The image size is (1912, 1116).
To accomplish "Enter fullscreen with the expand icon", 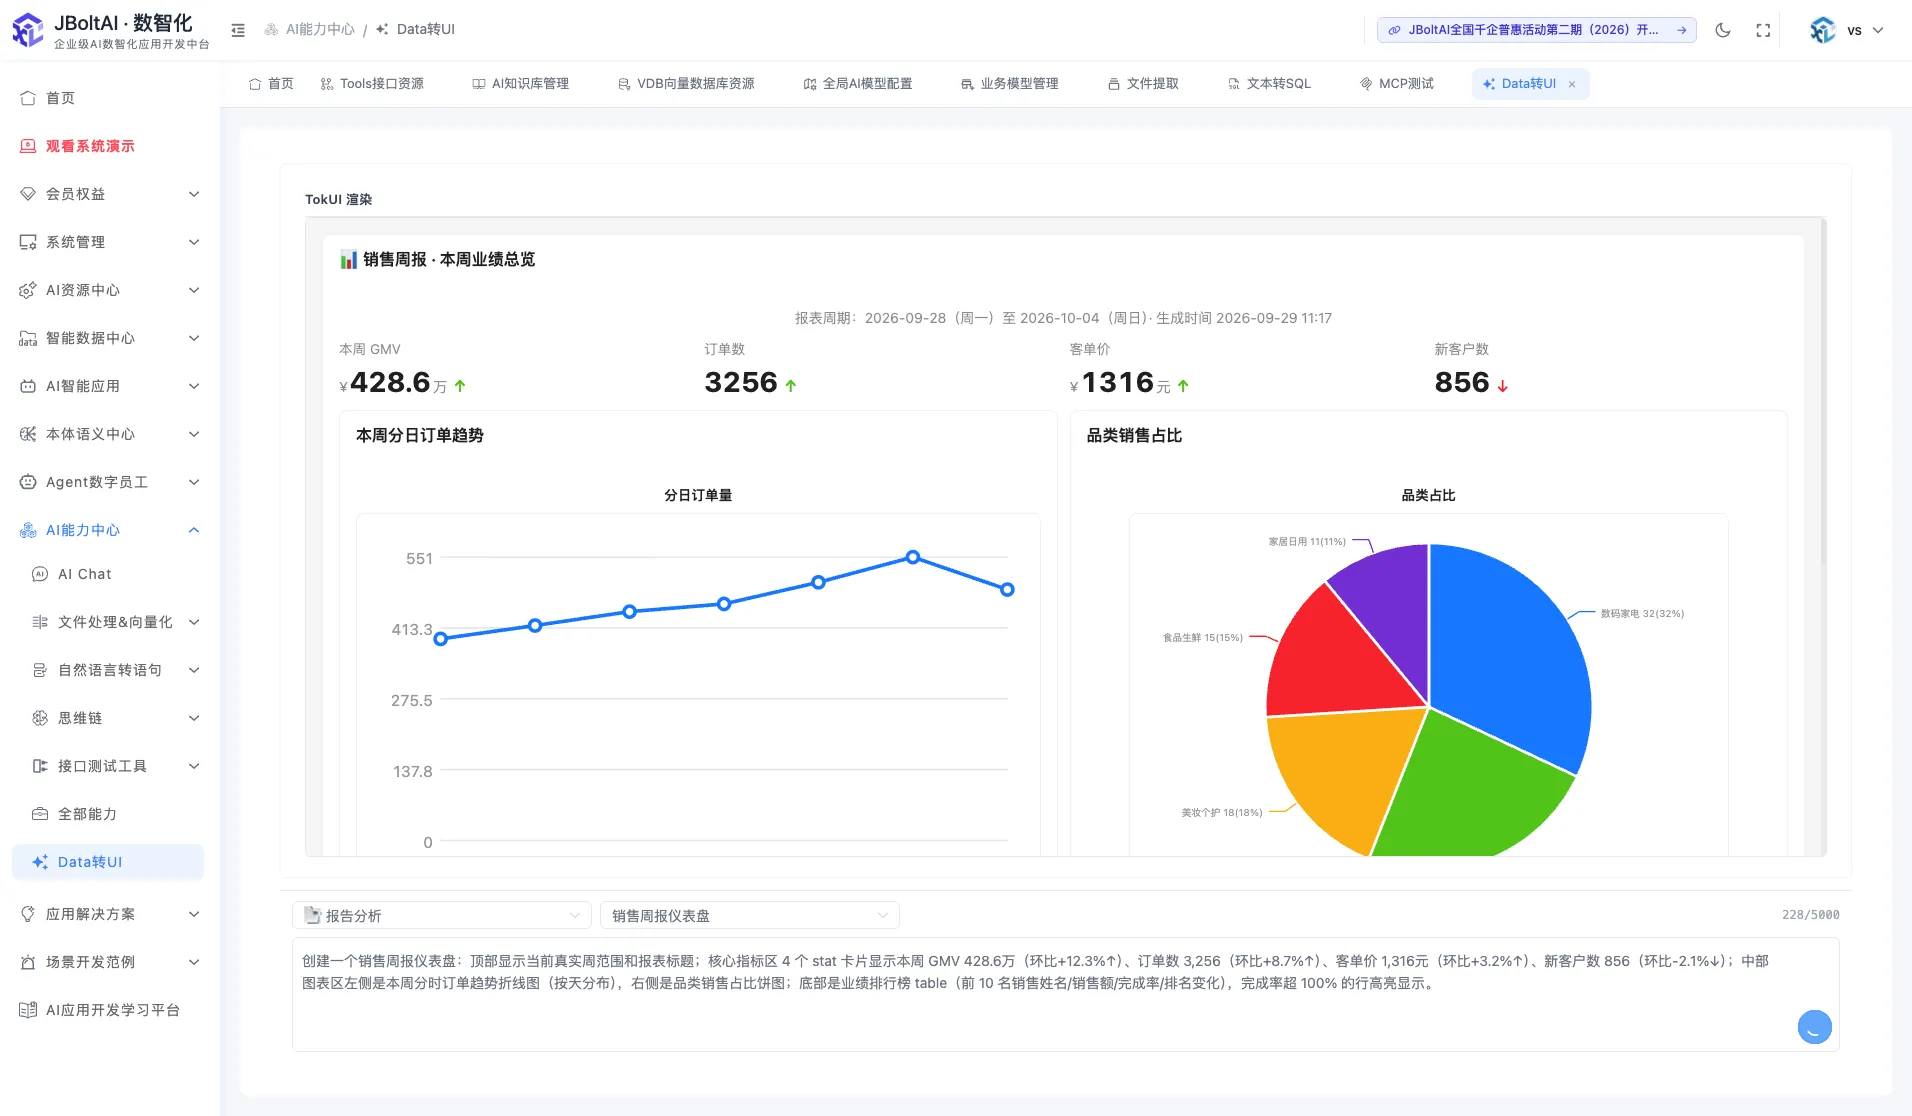I will click(x=1763, y=30).
